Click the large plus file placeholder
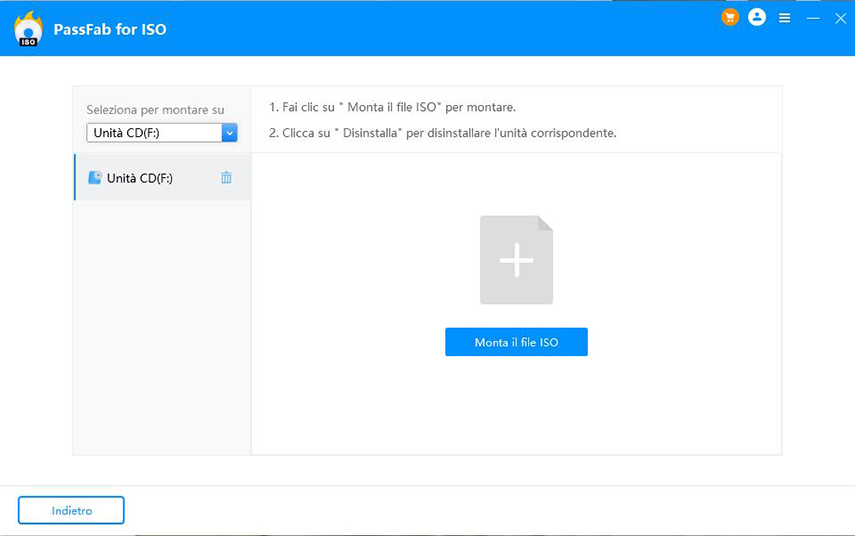Viewport: 855px width, 536px height. point(516,260)
